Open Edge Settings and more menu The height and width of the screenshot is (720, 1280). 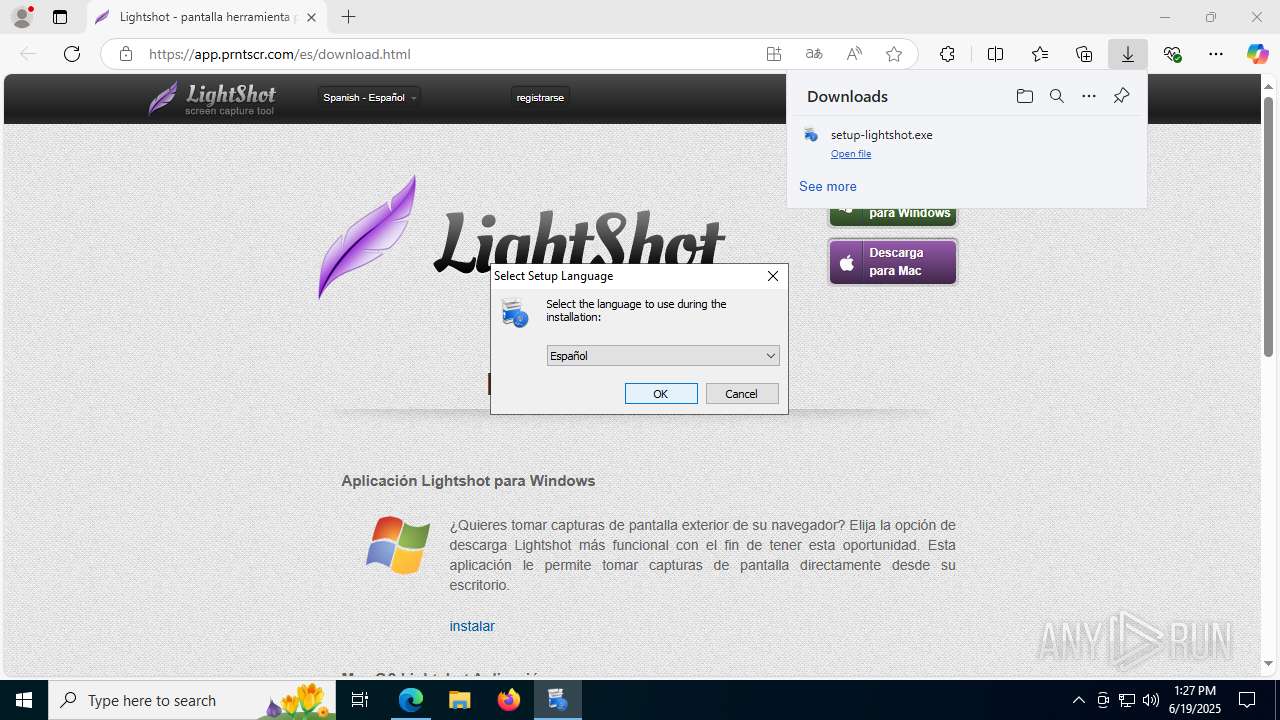(x=1216, y=54)
